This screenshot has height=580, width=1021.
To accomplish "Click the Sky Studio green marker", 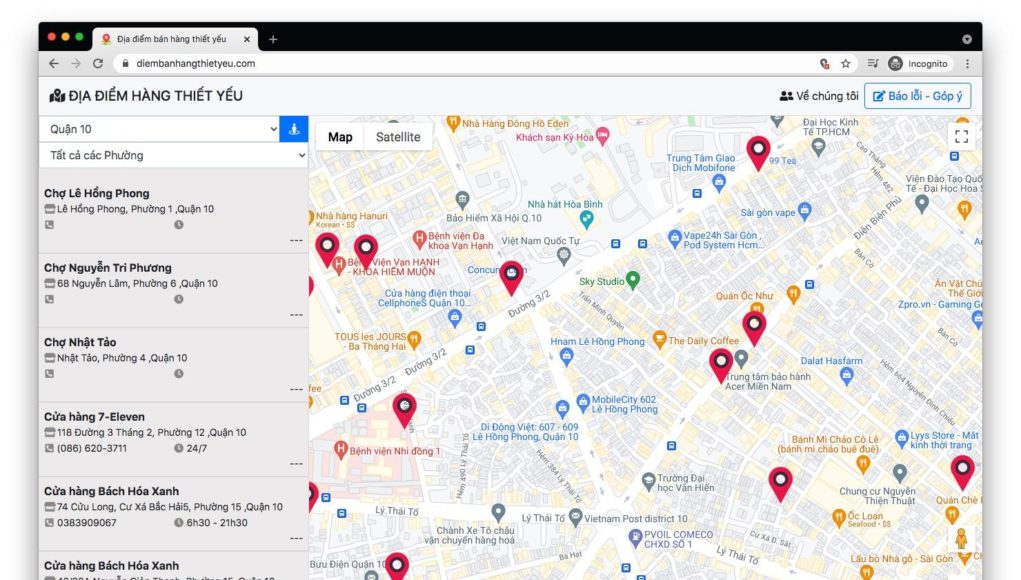I will pos(632,280).
